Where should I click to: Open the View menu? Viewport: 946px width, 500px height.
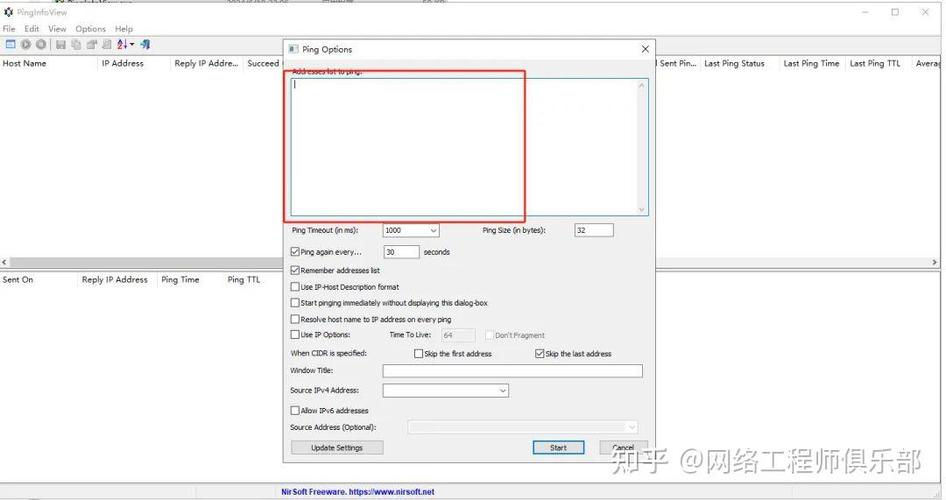(57, 29)
